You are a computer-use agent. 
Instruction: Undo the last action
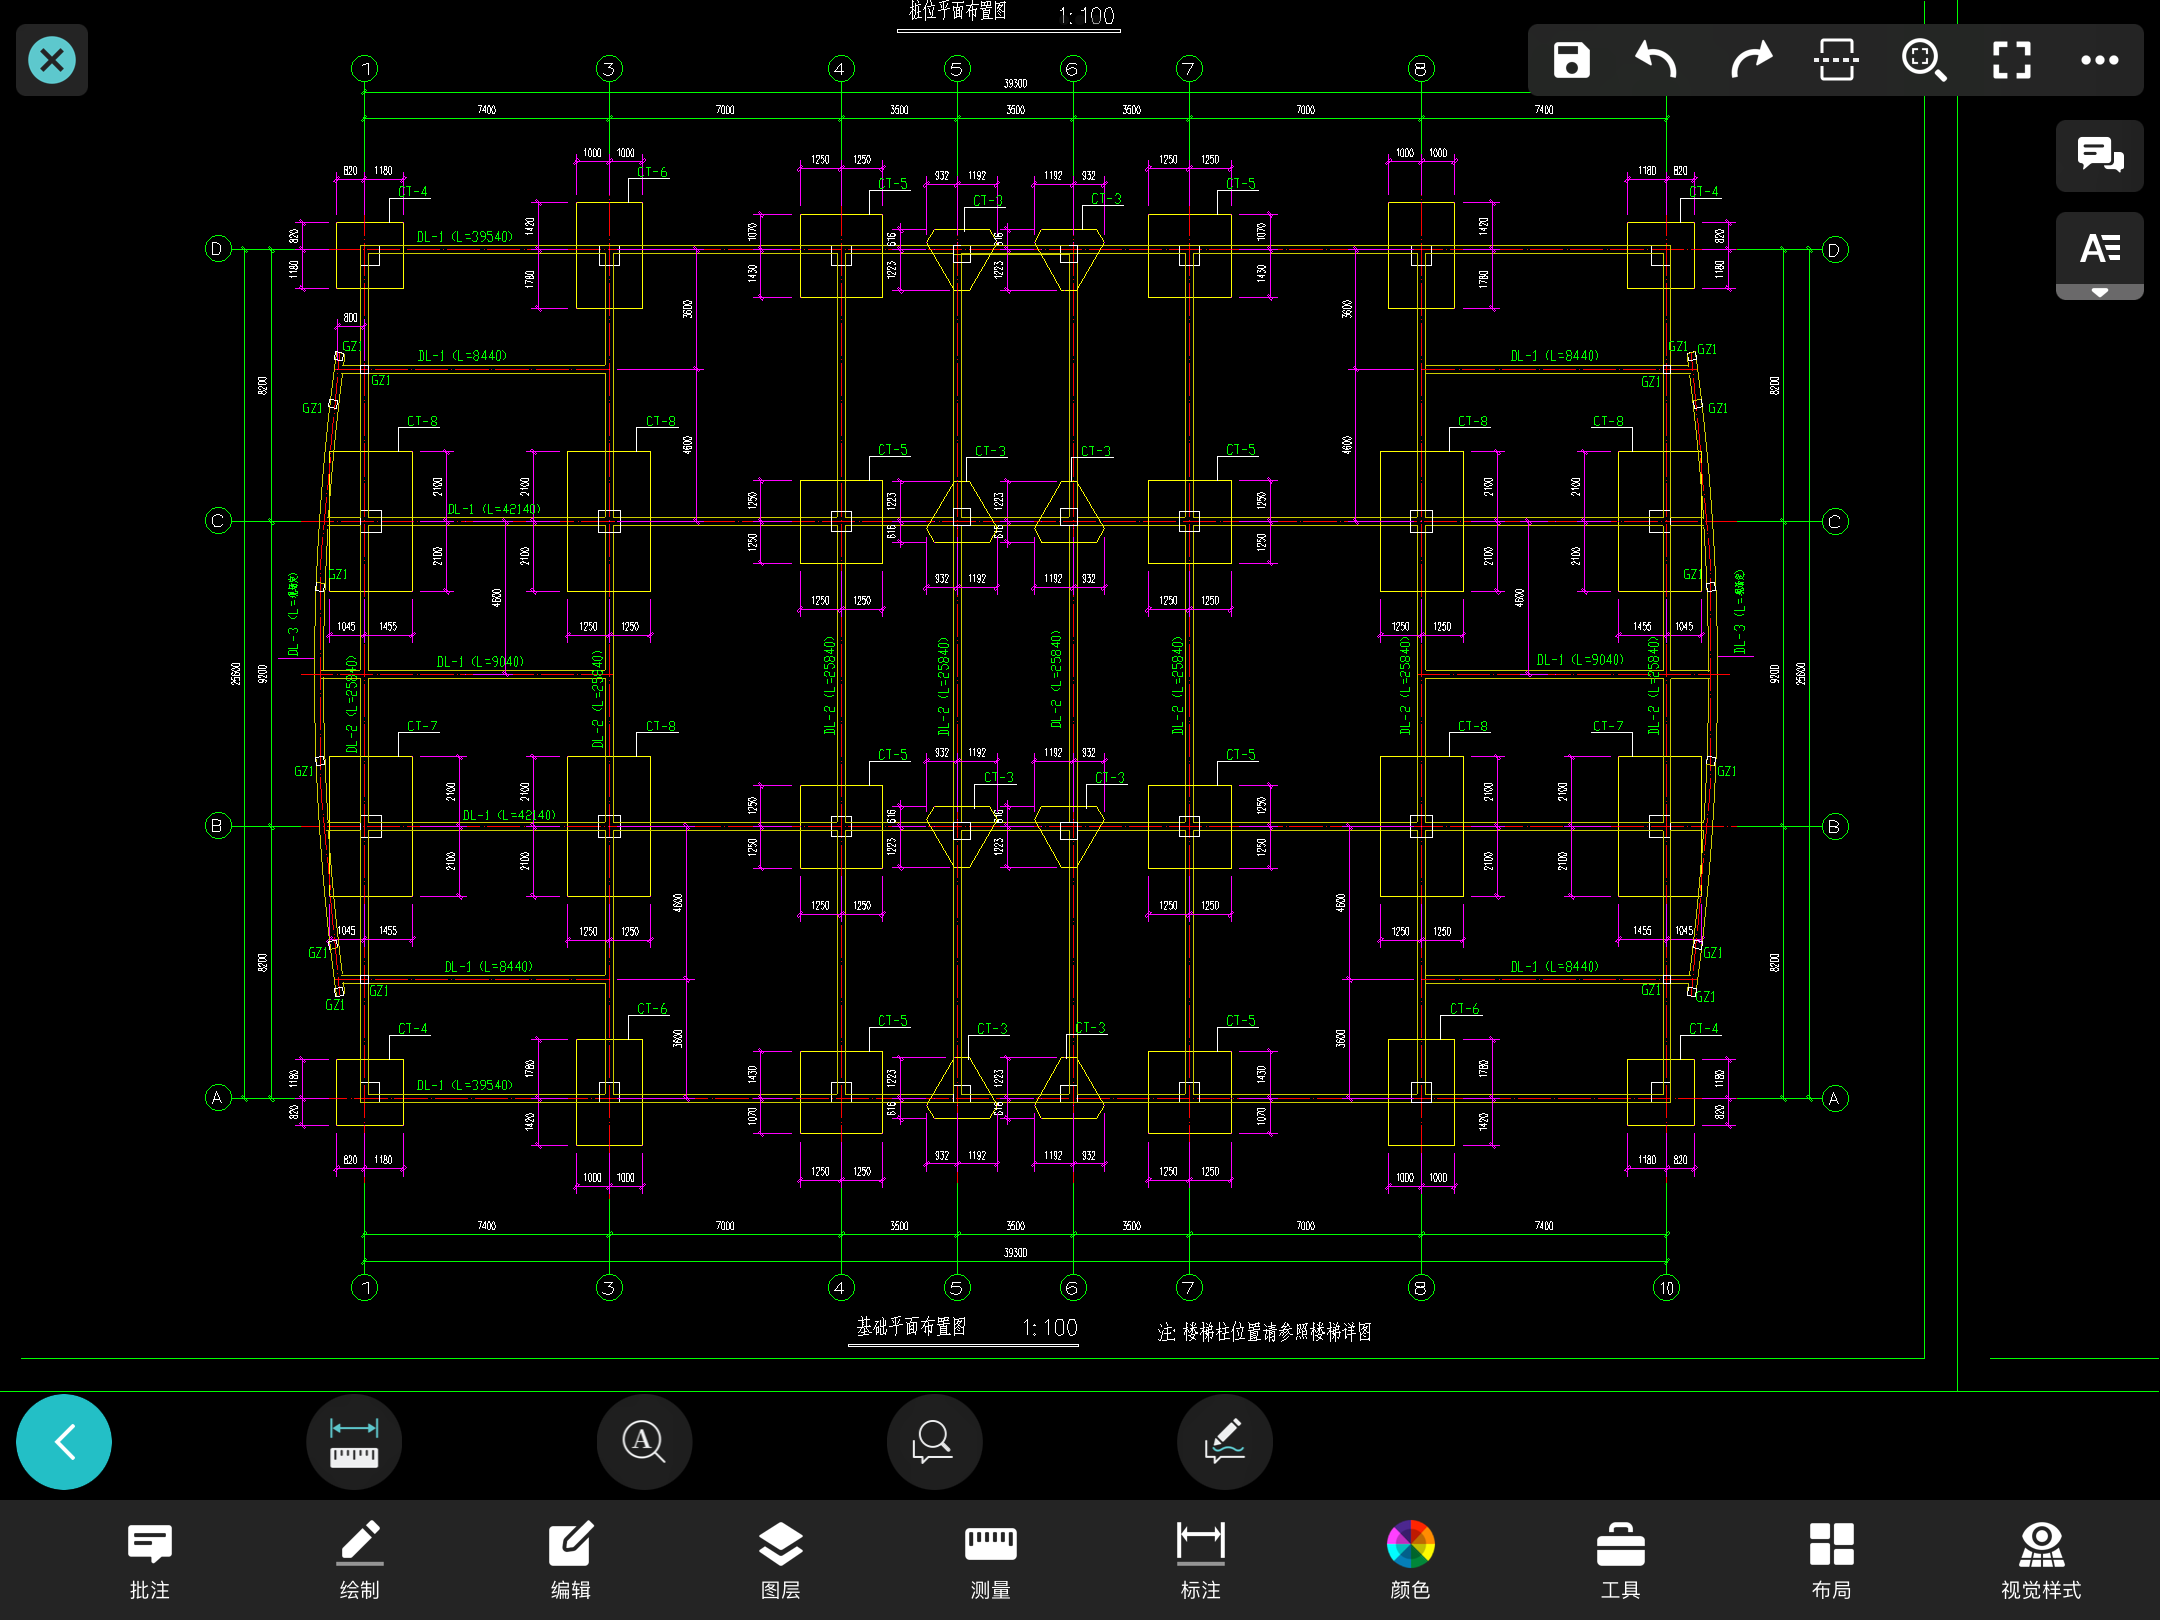pyautogui.click(x=1656, y=60)
